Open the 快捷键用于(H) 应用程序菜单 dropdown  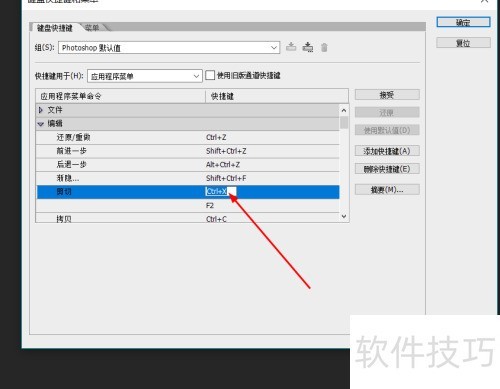click(145, 76)
